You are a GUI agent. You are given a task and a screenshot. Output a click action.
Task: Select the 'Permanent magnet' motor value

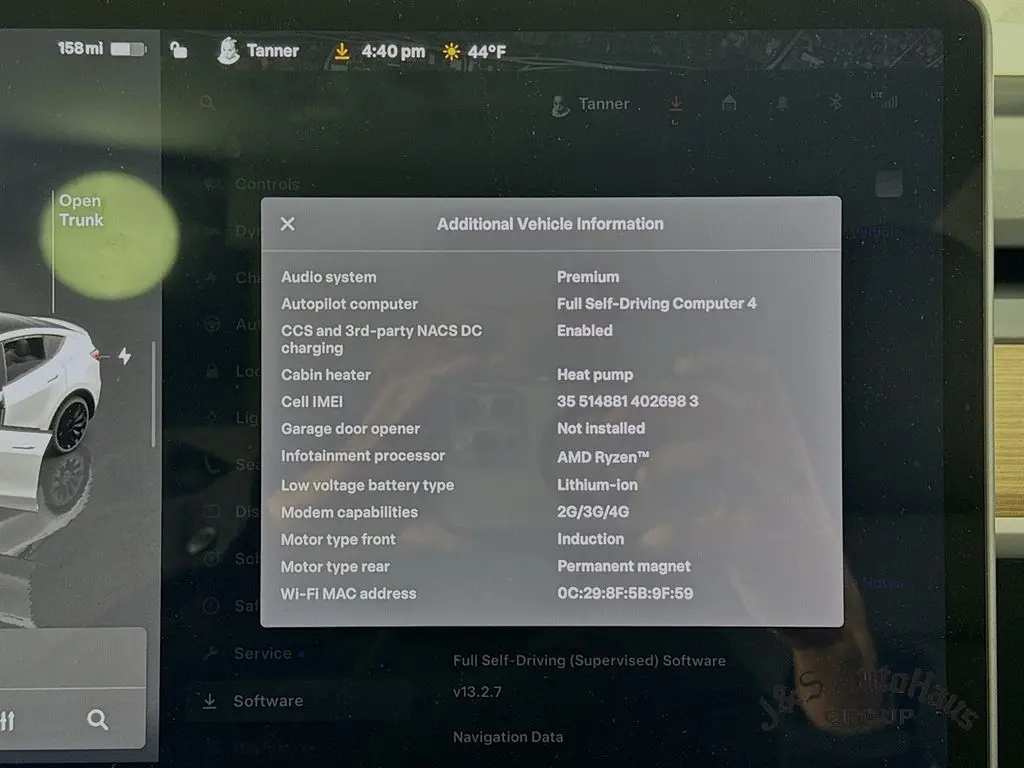pos(624,566)
